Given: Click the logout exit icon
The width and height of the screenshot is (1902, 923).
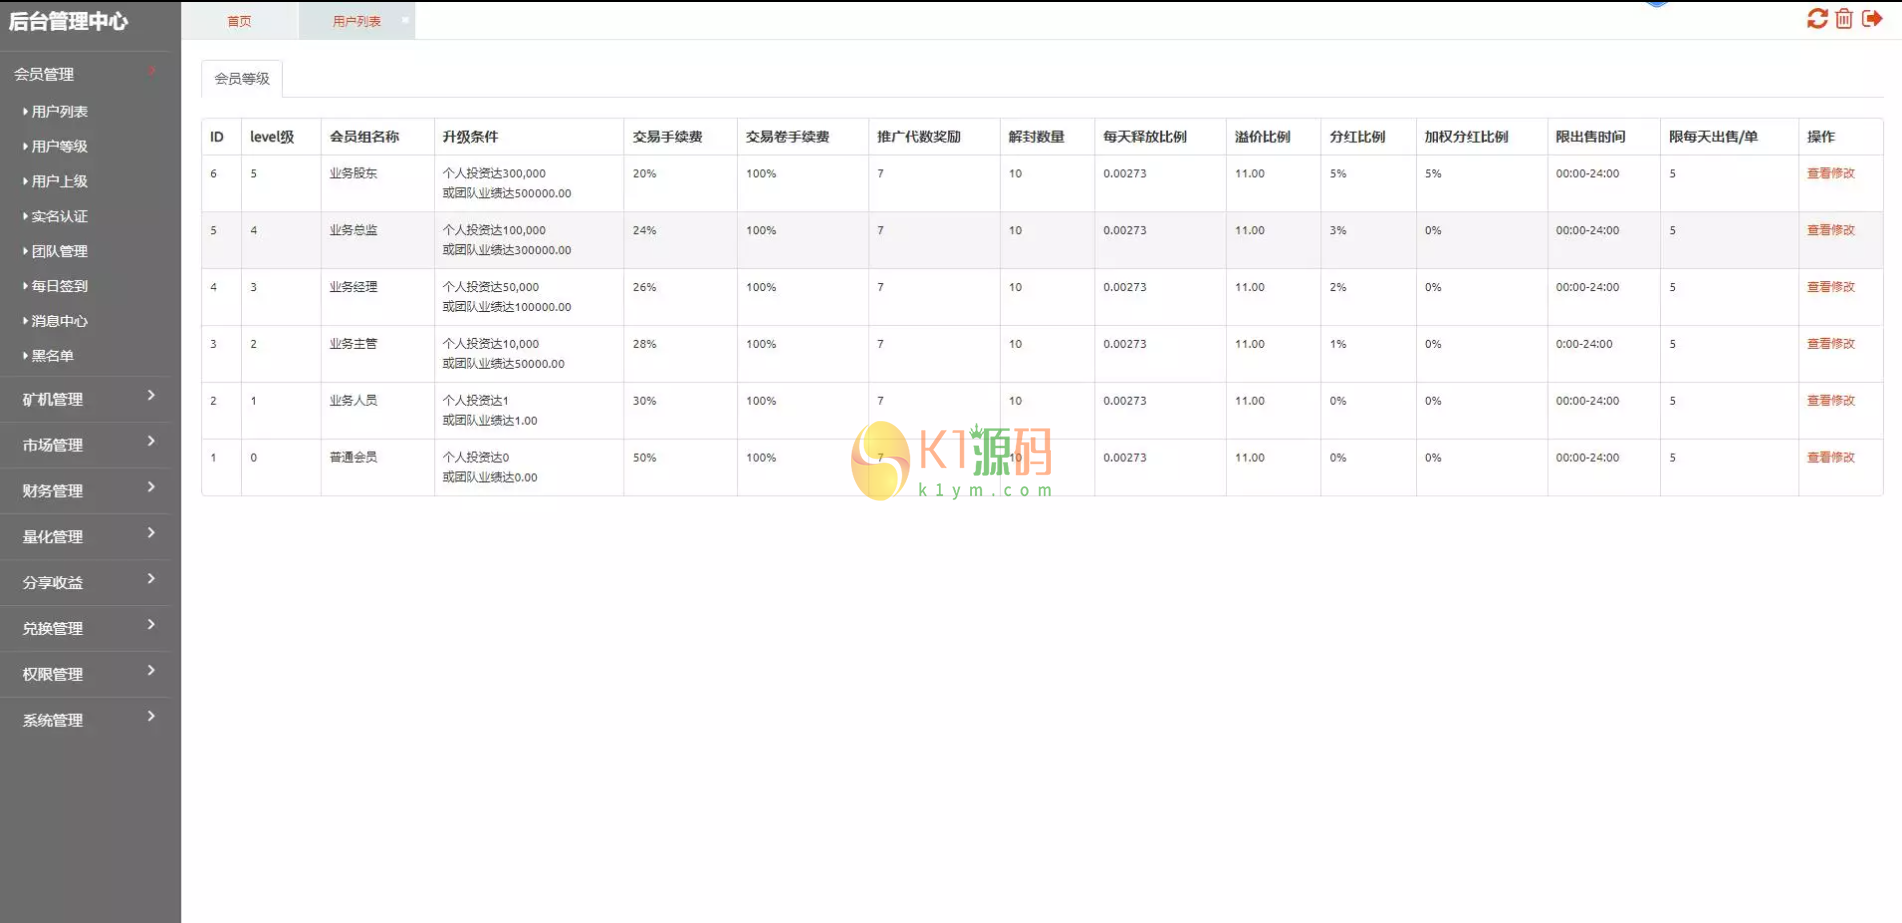Looking at the screenshot, I should [1872, 19].
